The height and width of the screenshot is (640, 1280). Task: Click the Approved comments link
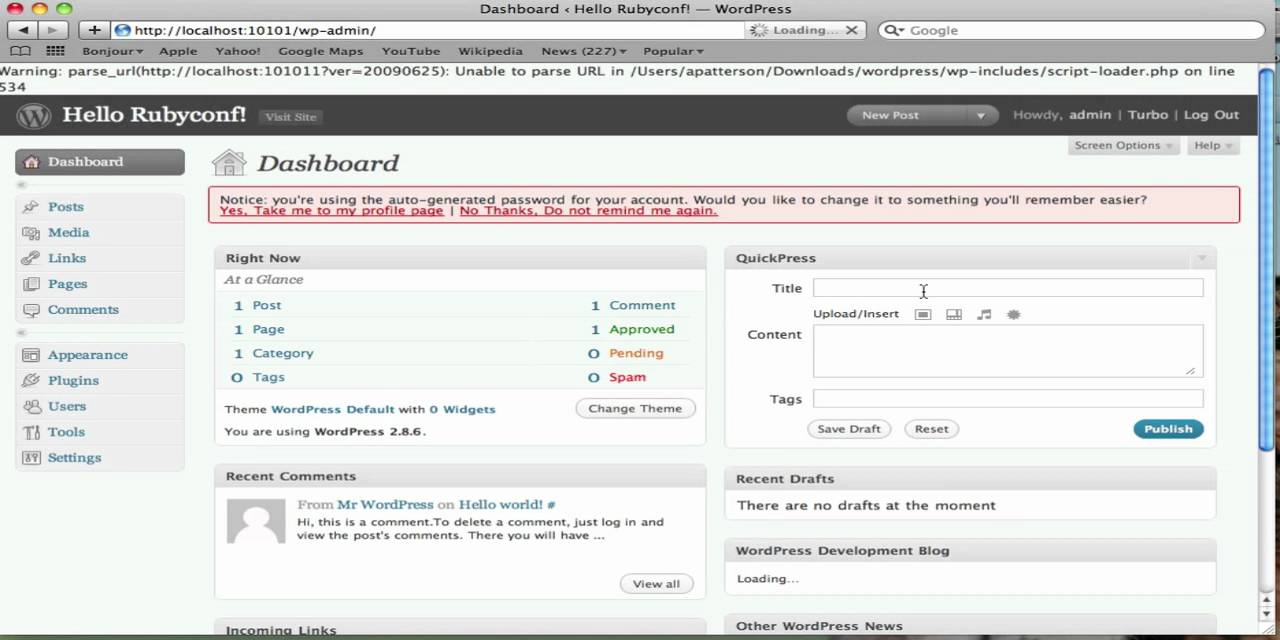click(x=642, y=329)
